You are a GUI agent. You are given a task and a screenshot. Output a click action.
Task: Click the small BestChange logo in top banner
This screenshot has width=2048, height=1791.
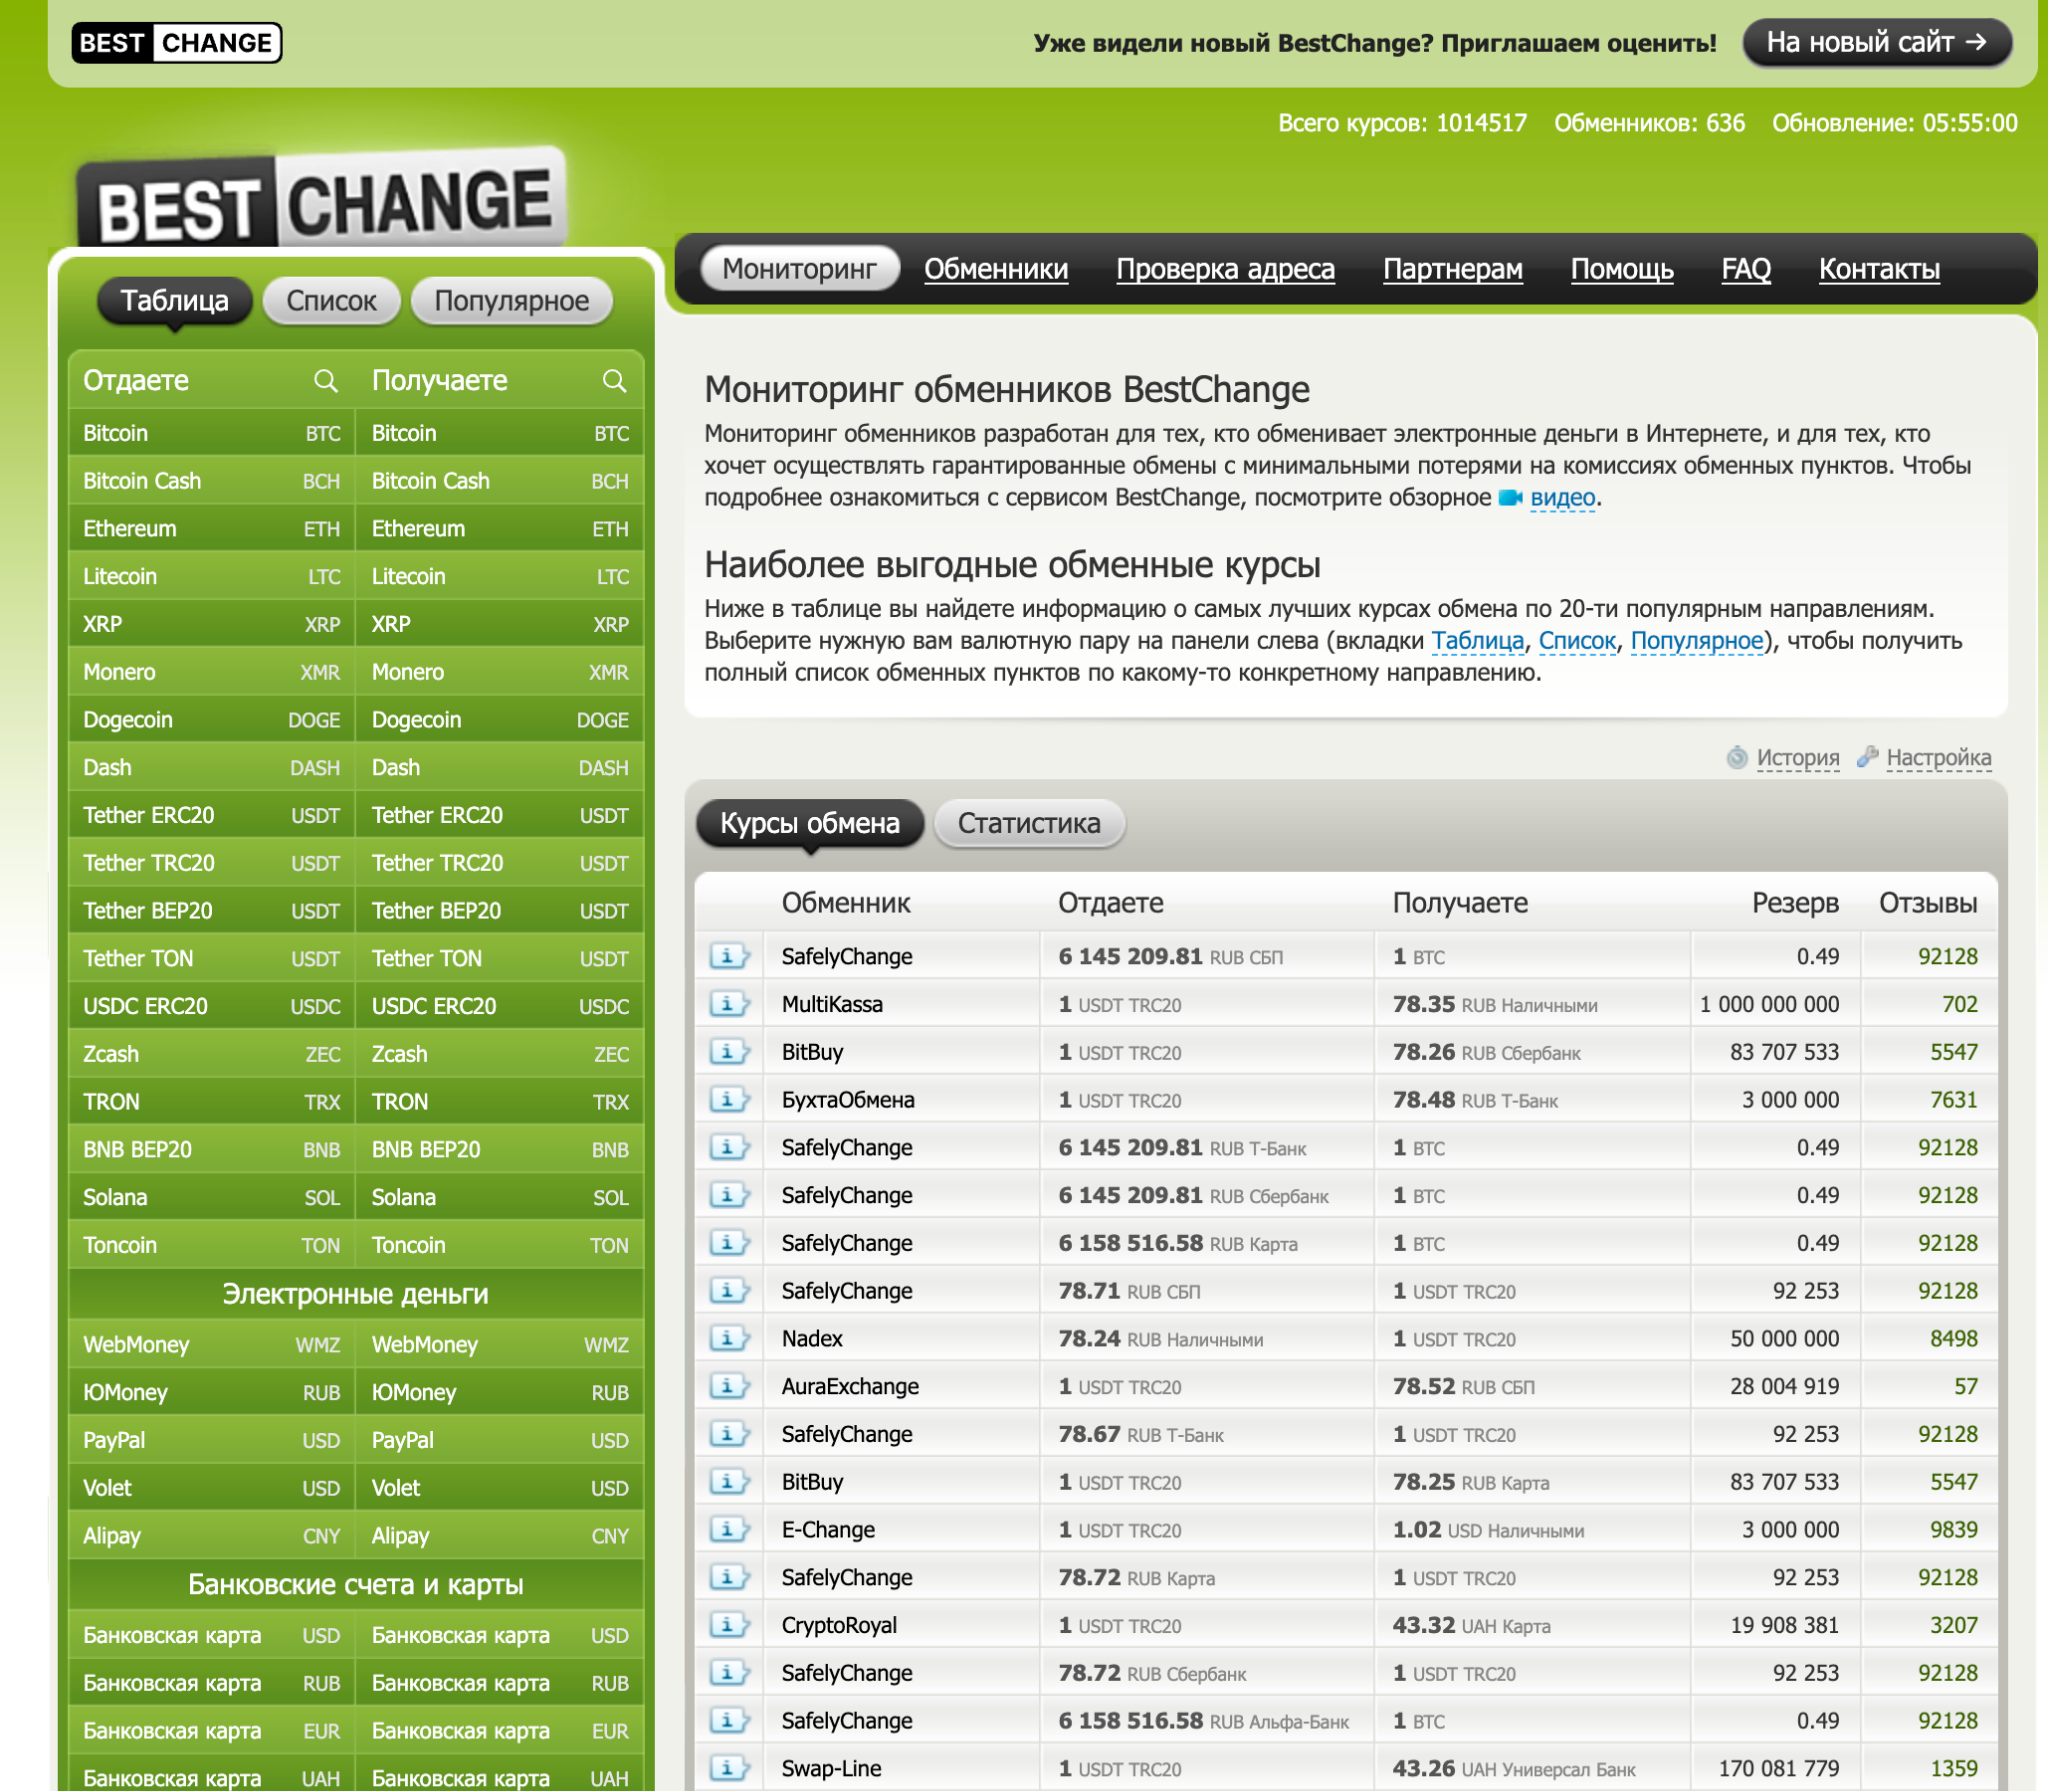click(x=176, y=43)
